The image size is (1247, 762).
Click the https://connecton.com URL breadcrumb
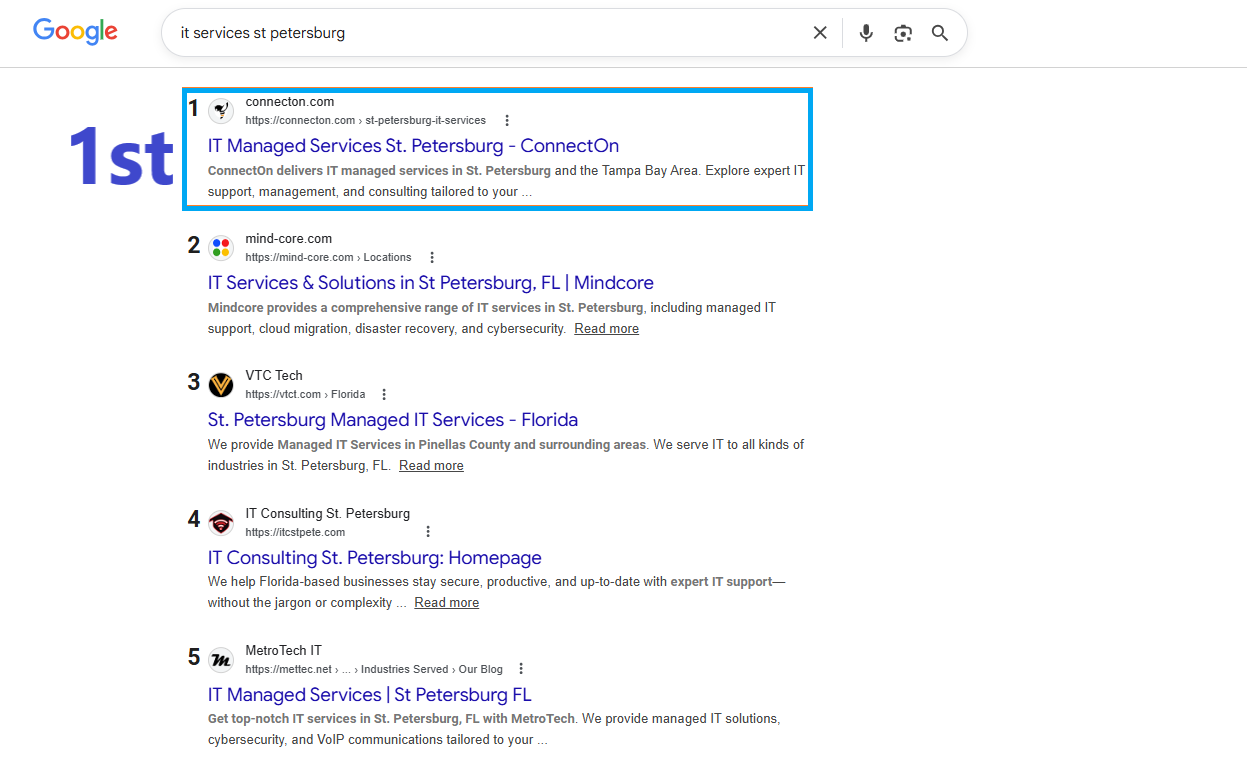coord(365,120)
